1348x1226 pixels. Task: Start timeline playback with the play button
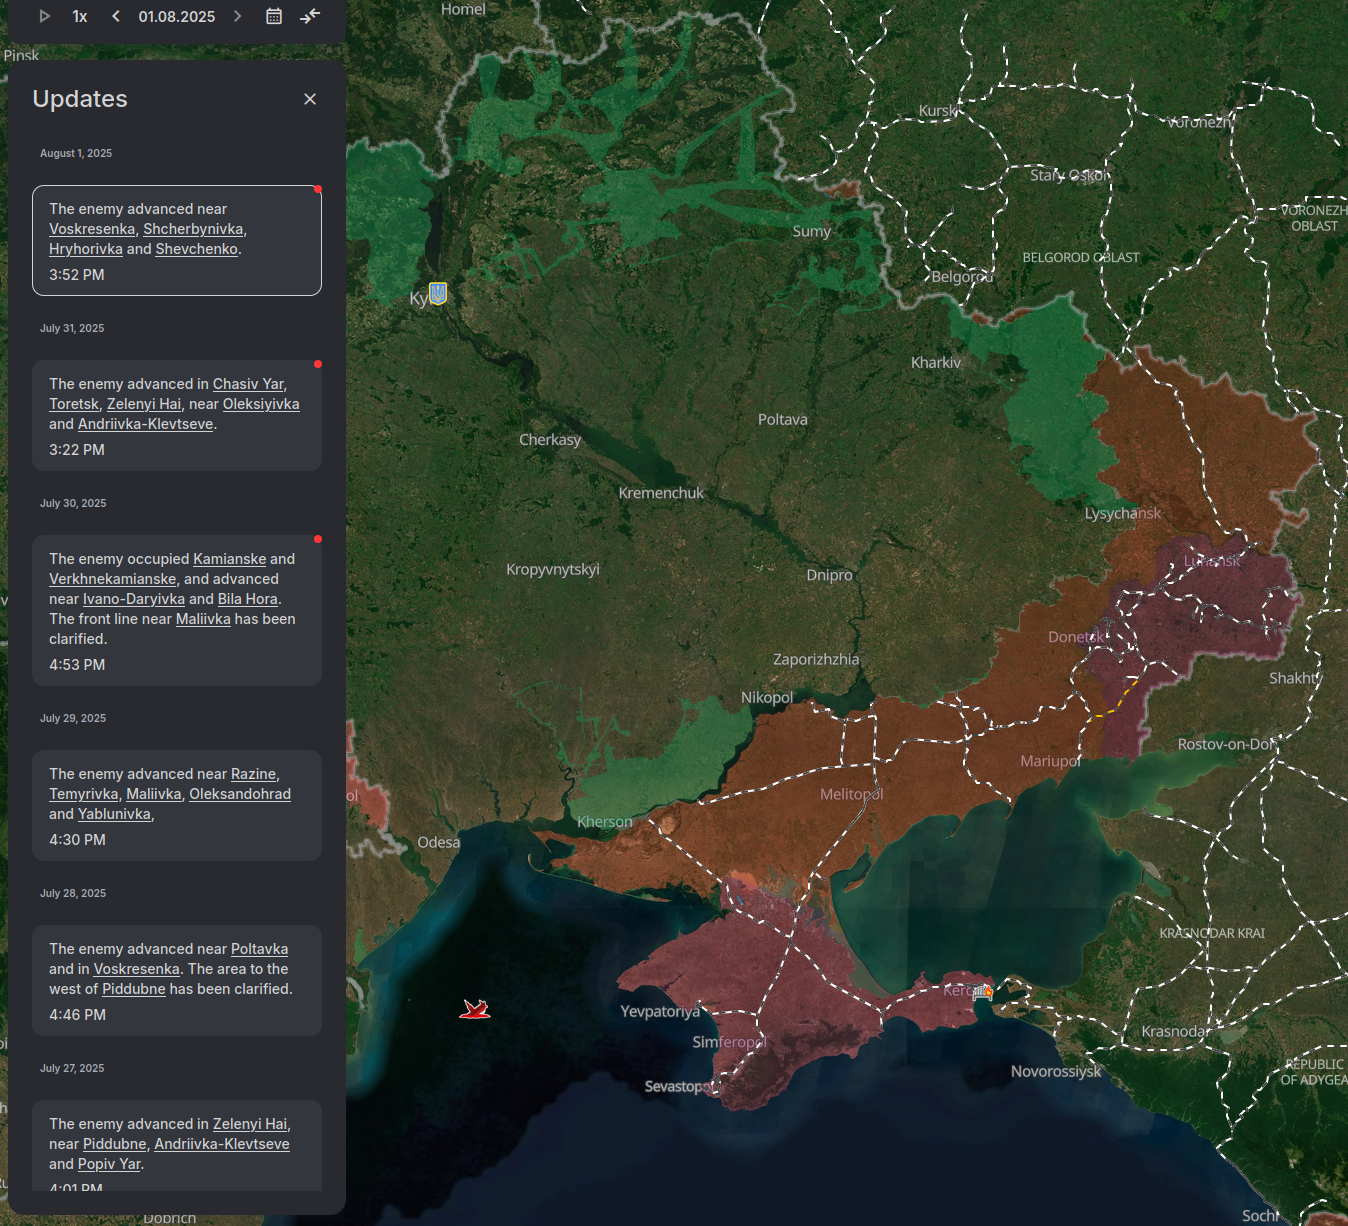(x=45, y=16)
